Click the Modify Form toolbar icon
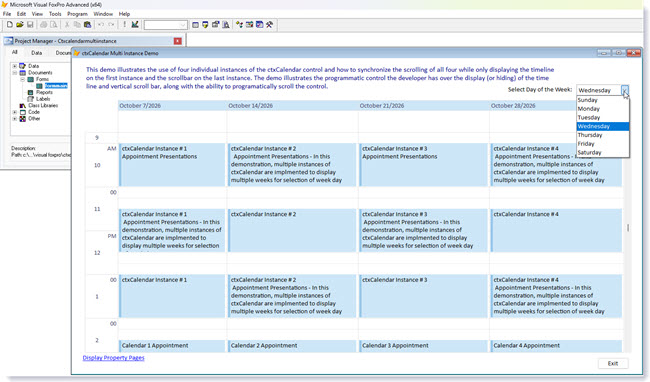 pos(135,25)
